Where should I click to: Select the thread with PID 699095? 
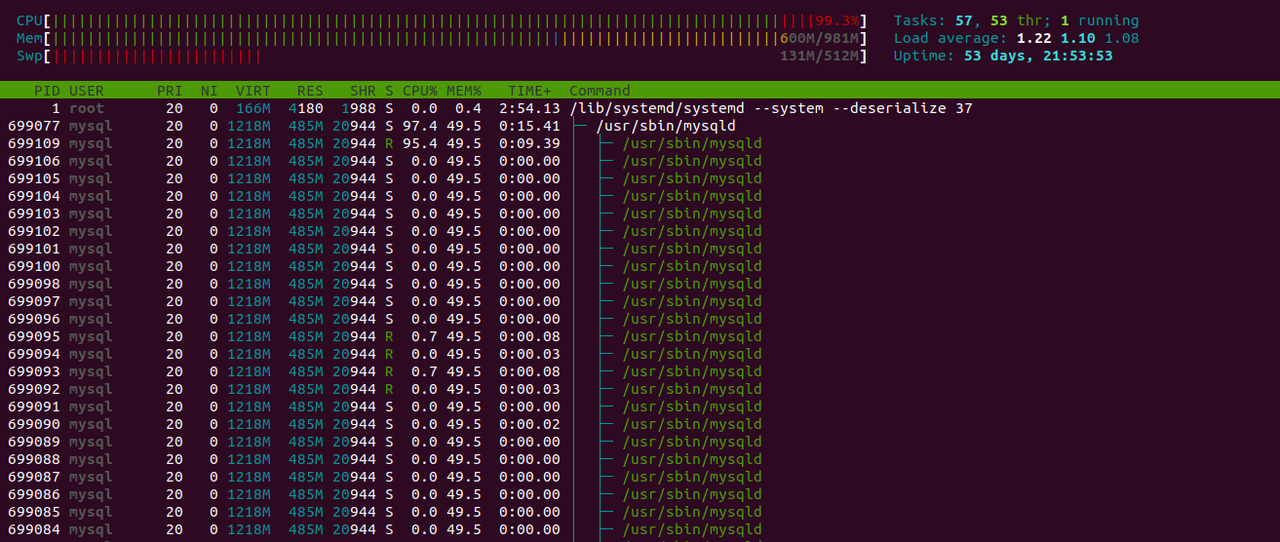[x=640, y=336]
